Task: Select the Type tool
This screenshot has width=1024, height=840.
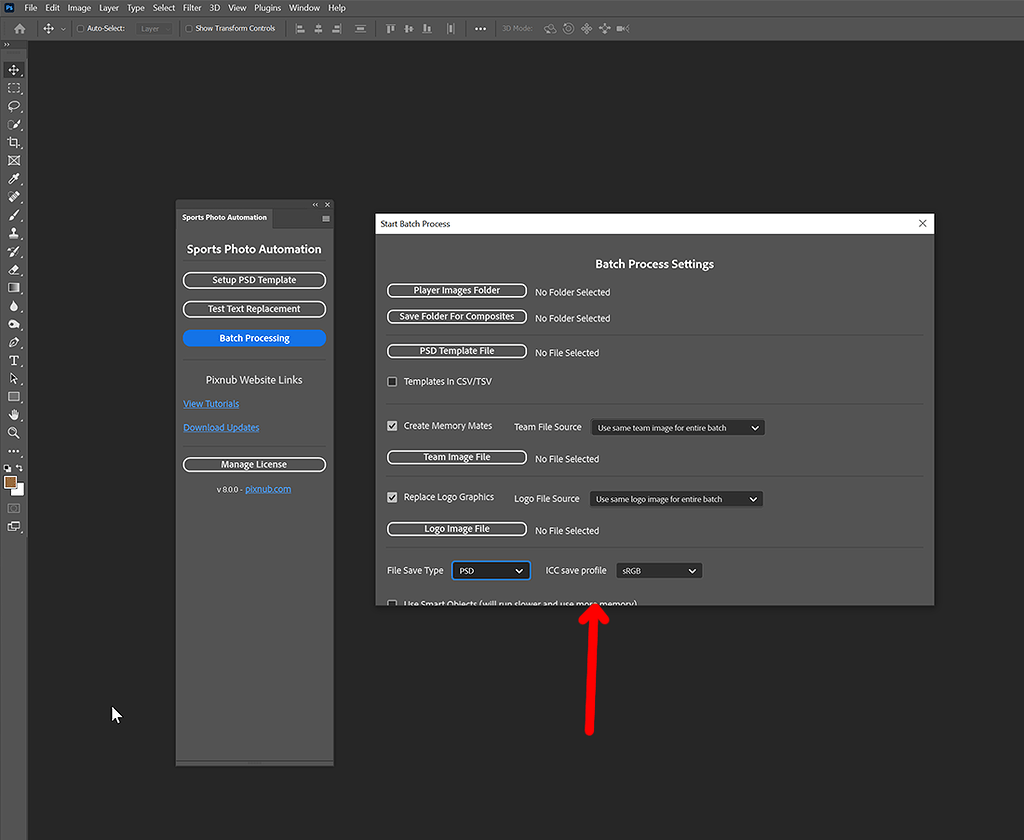Action: pos(13,360)
